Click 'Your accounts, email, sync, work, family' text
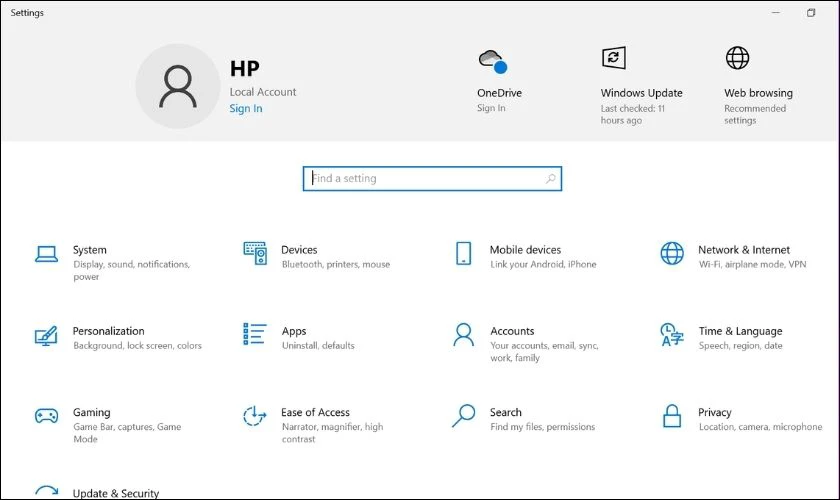This screenshot has width=840, height=500. point(544,352)
